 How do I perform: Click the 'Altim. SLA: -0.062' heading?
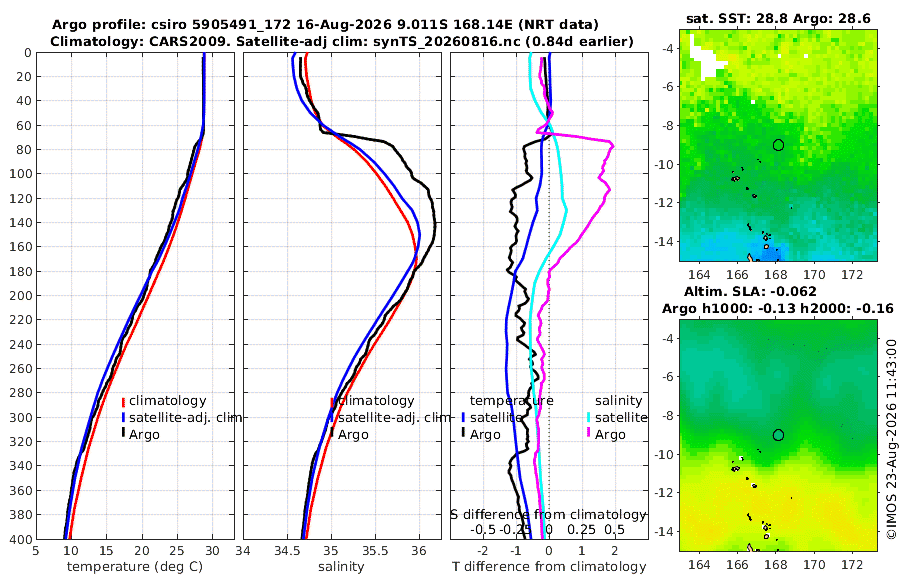tap(750, 291)
